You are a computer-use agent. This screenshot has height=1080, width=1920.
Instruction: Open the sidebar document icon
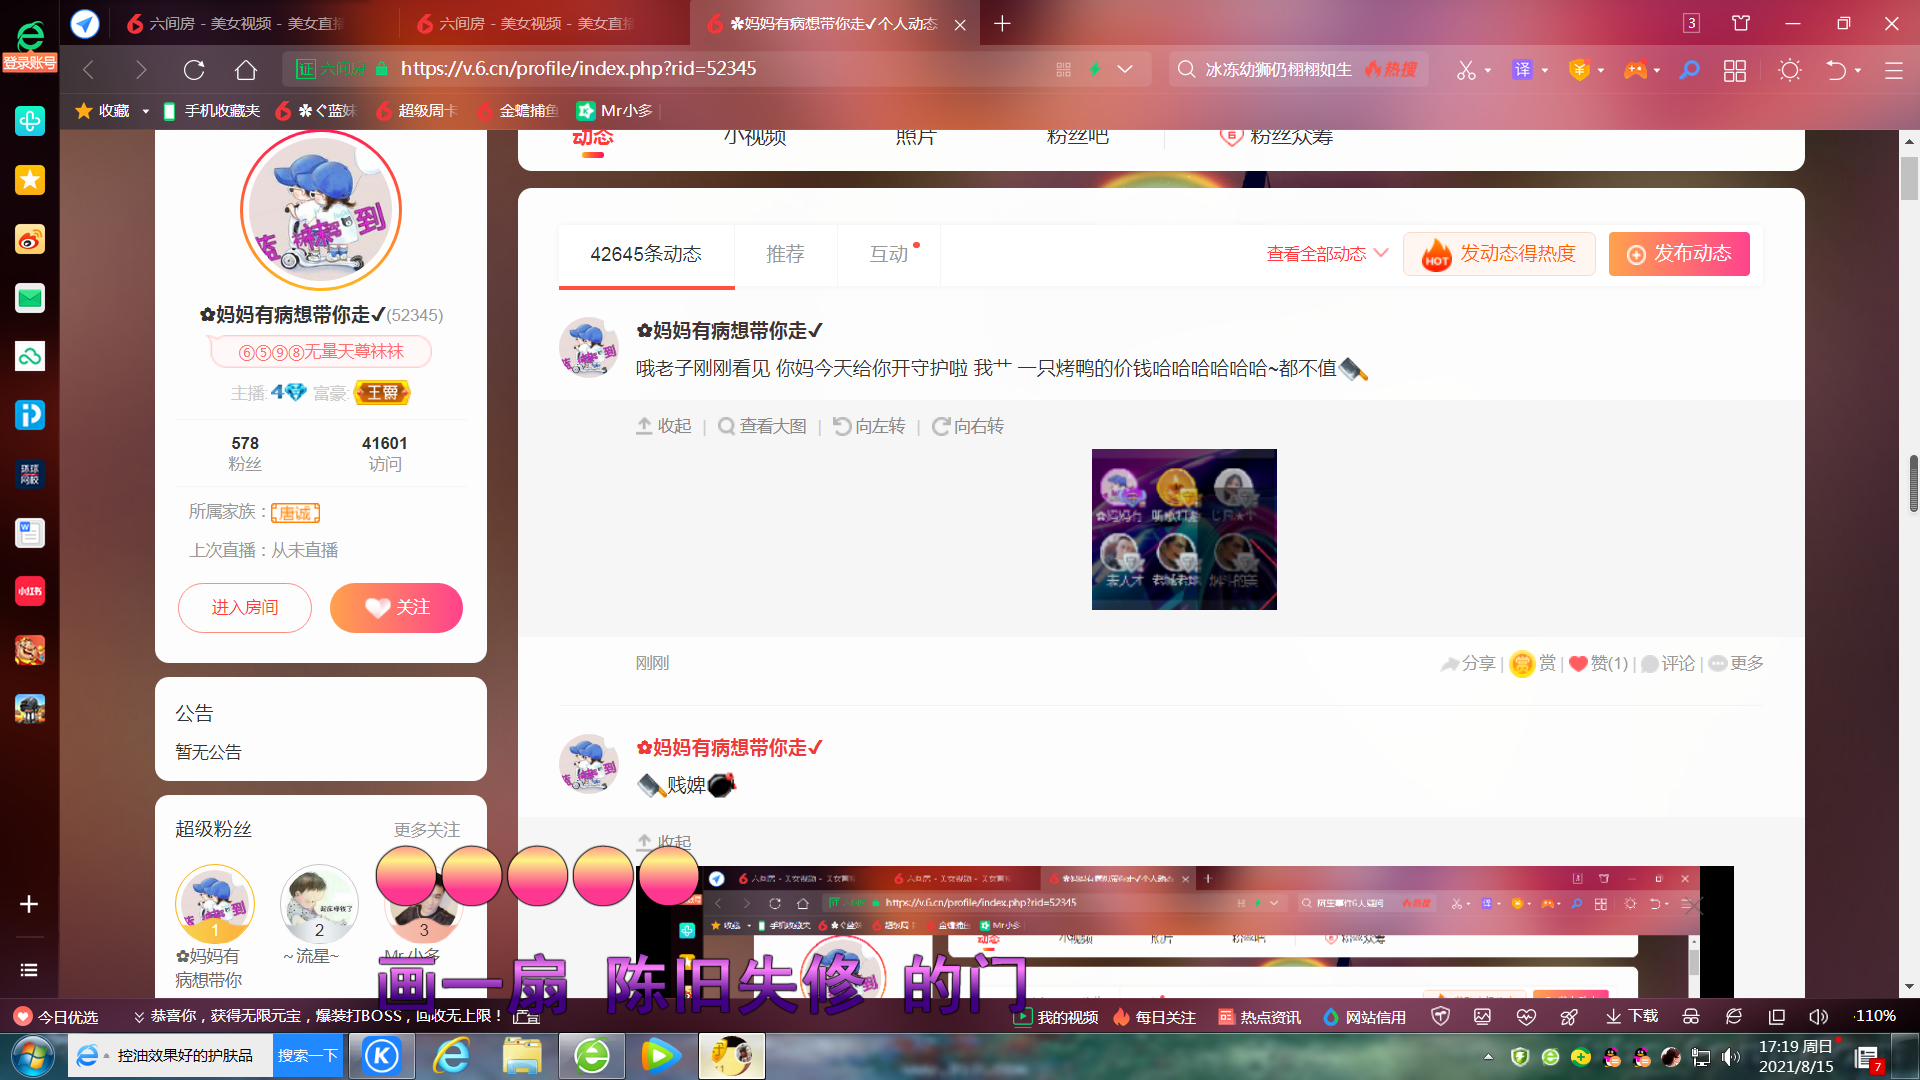point(30,533)
